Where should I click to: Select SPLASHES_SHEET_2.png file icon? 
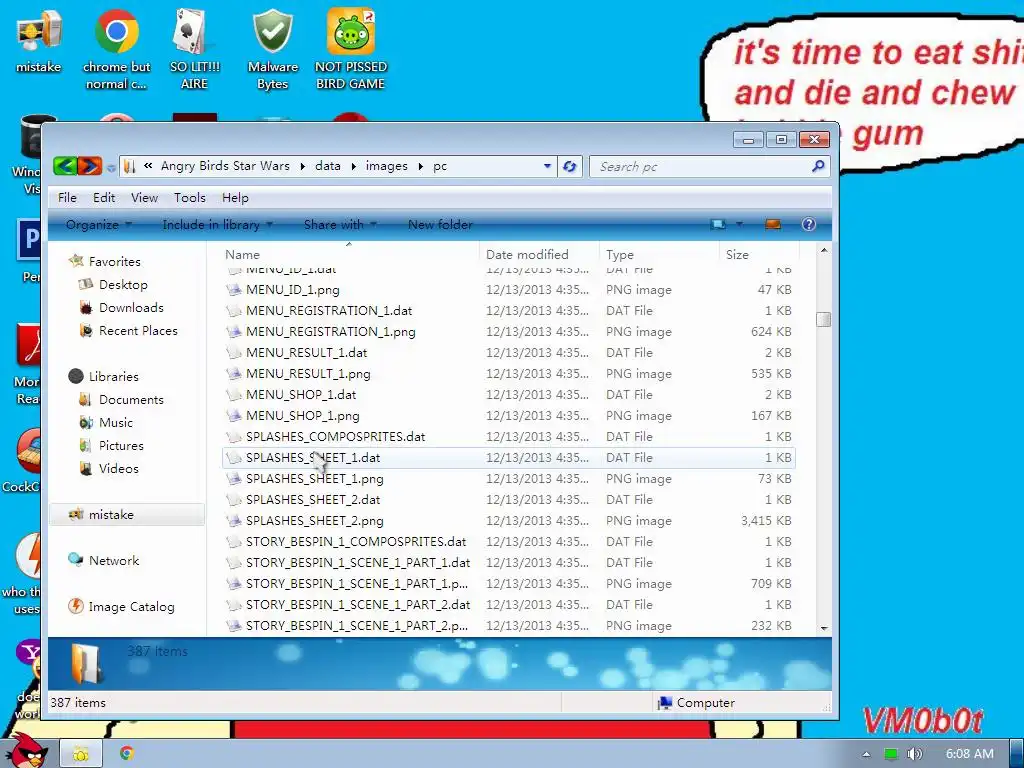[234, 520]
